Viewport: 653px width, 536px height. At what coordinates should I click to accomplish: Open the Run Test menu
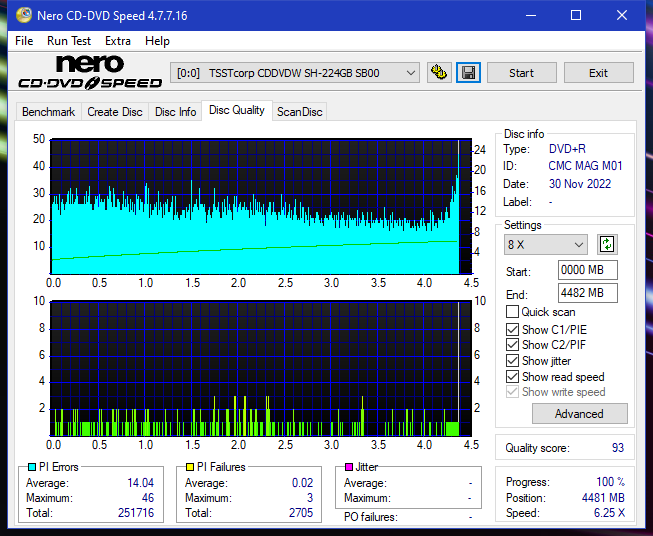(69, 41)
